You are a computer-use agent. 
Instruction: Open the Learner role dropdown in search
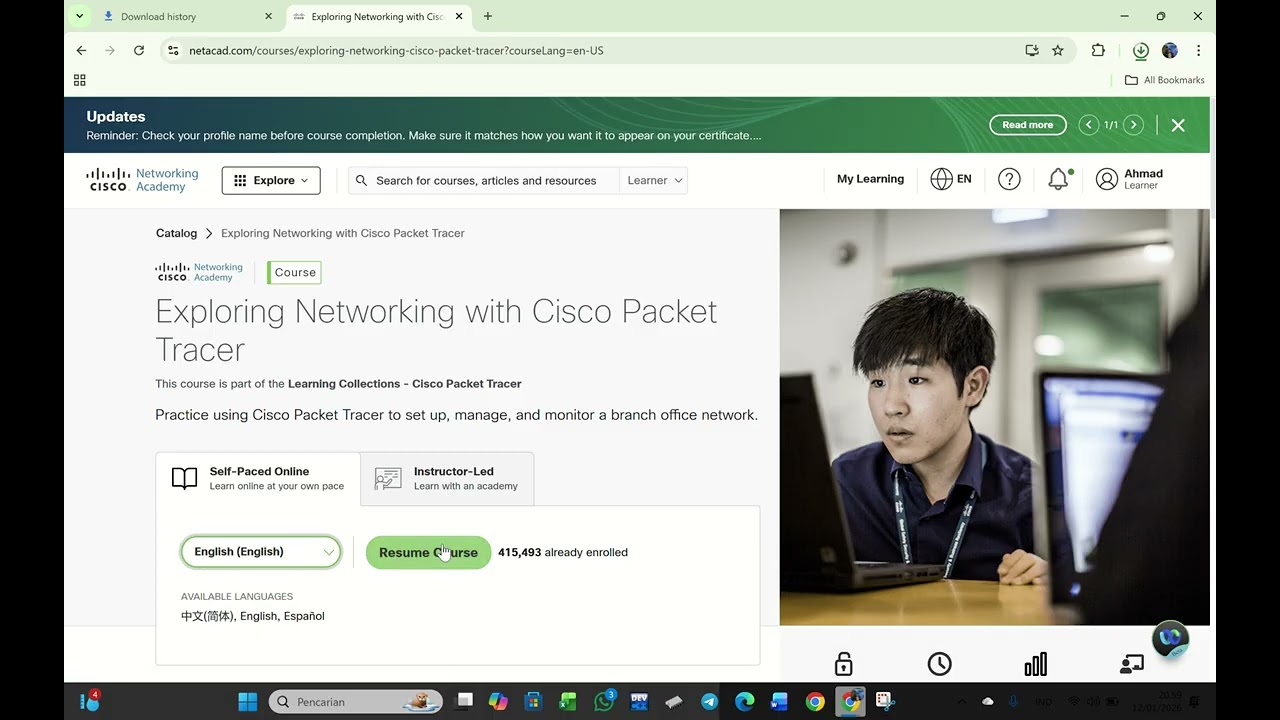click(654, 180)
